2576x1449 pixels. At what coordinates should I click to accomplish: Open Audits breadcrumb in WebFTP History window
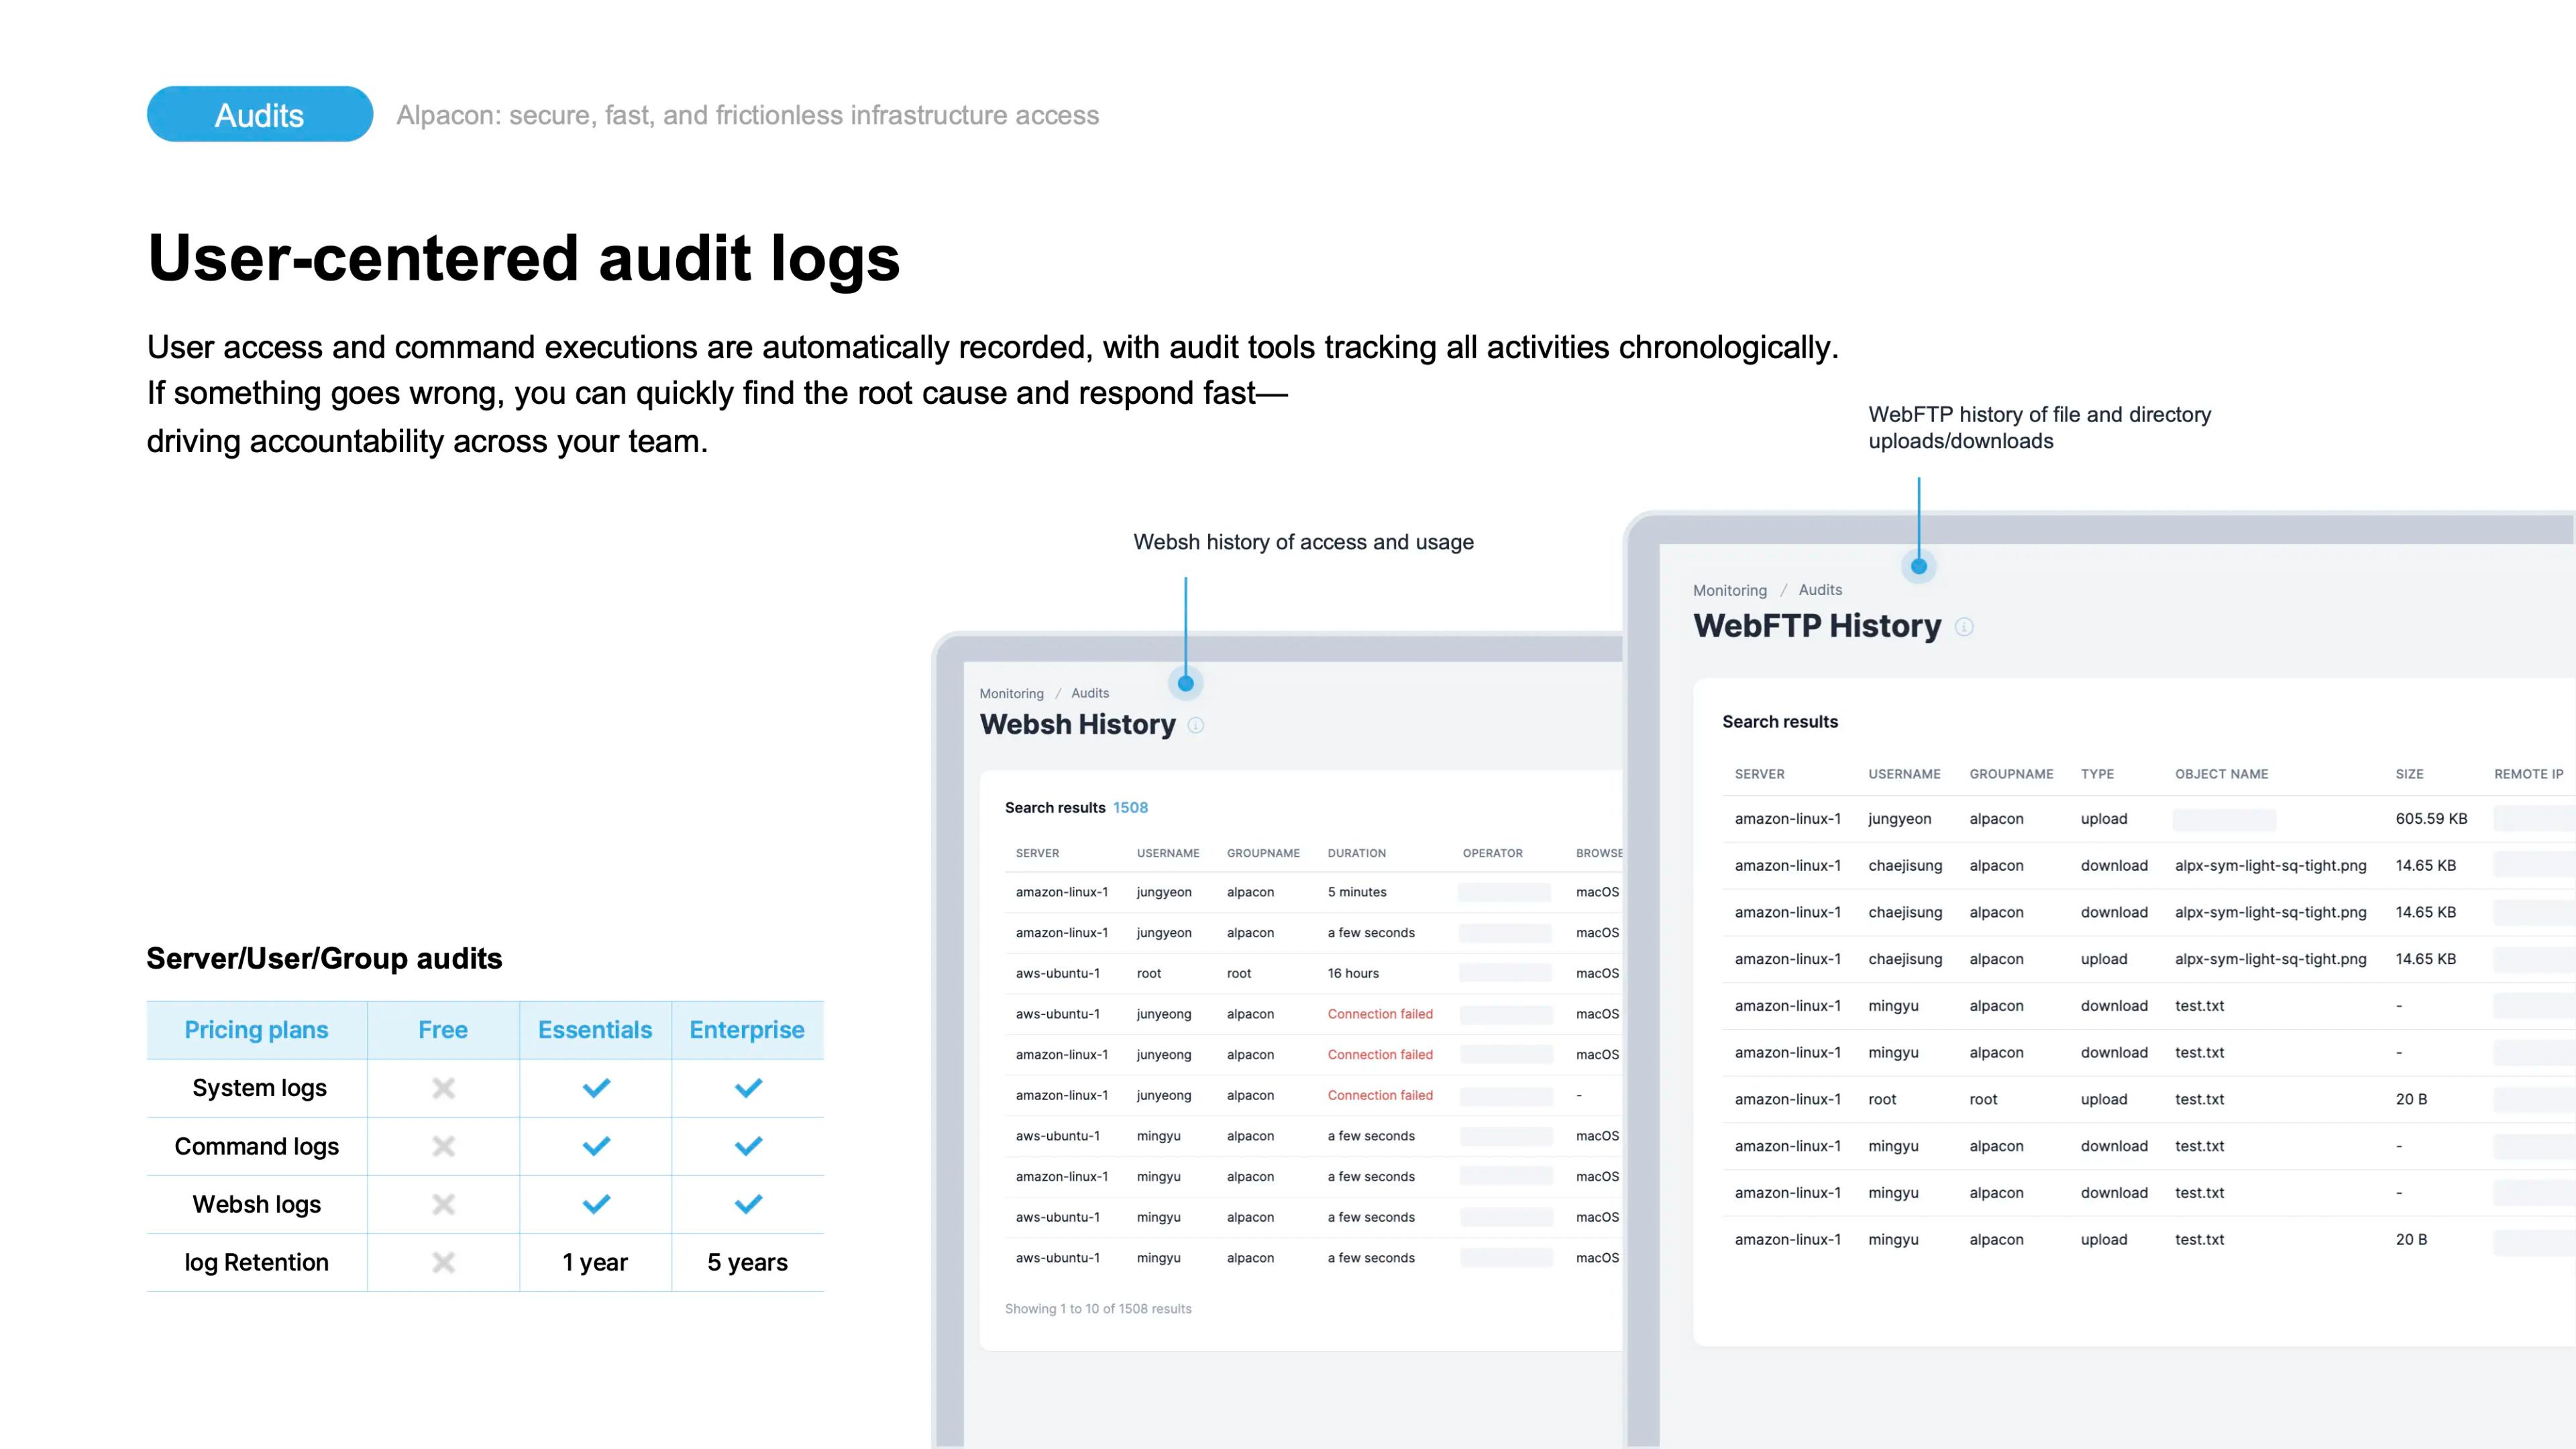coord(1820,590)
